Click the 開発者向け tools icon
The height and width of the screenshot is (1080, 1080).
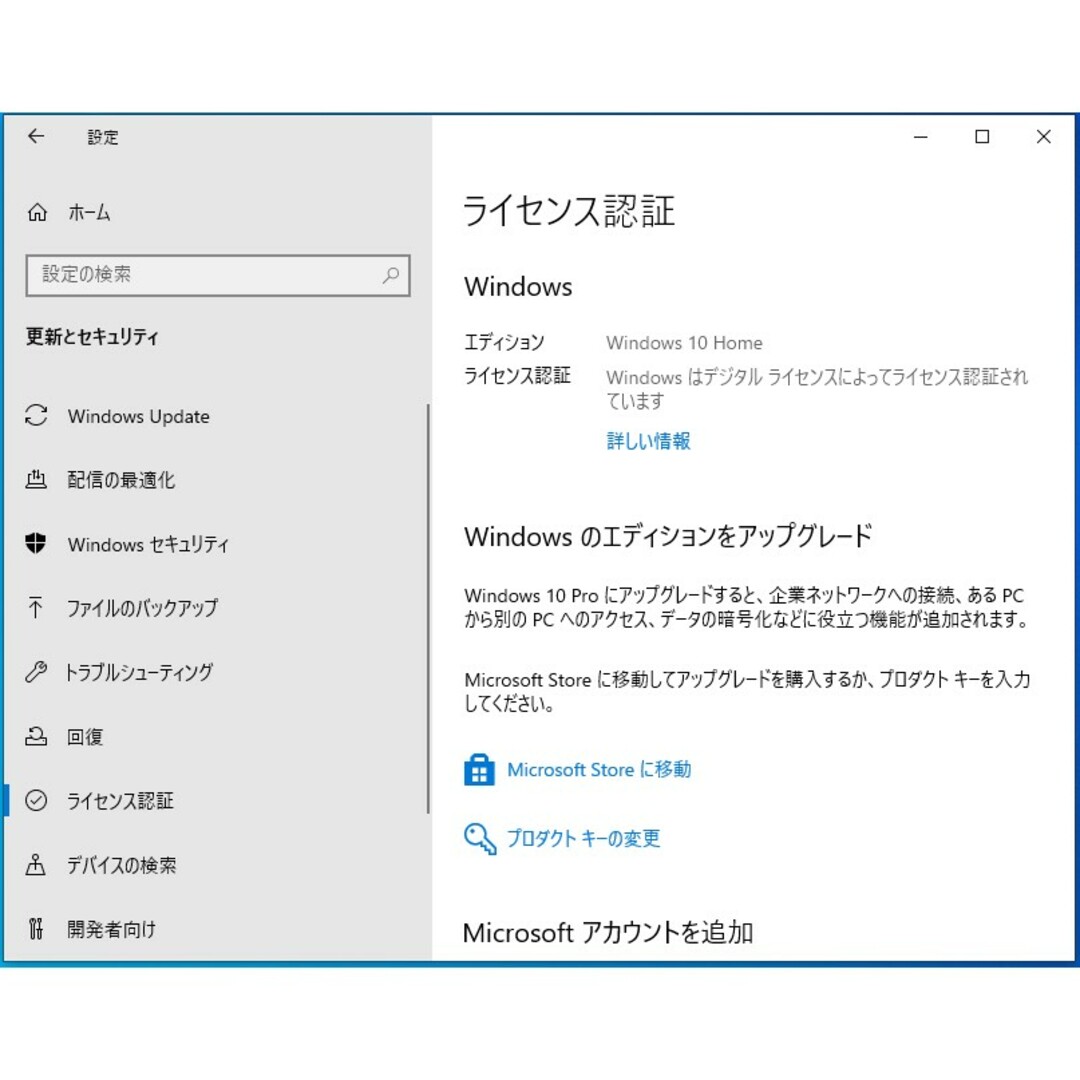click(36, 928)
